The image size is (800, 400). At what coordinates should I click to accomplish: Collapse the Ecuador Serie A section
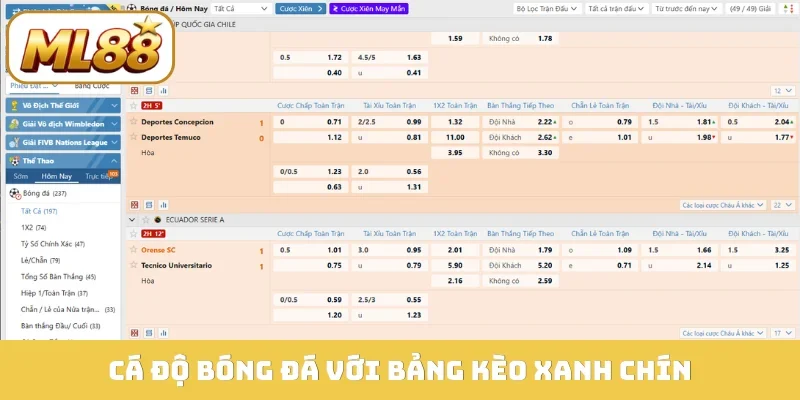click(x=132, y=220)
